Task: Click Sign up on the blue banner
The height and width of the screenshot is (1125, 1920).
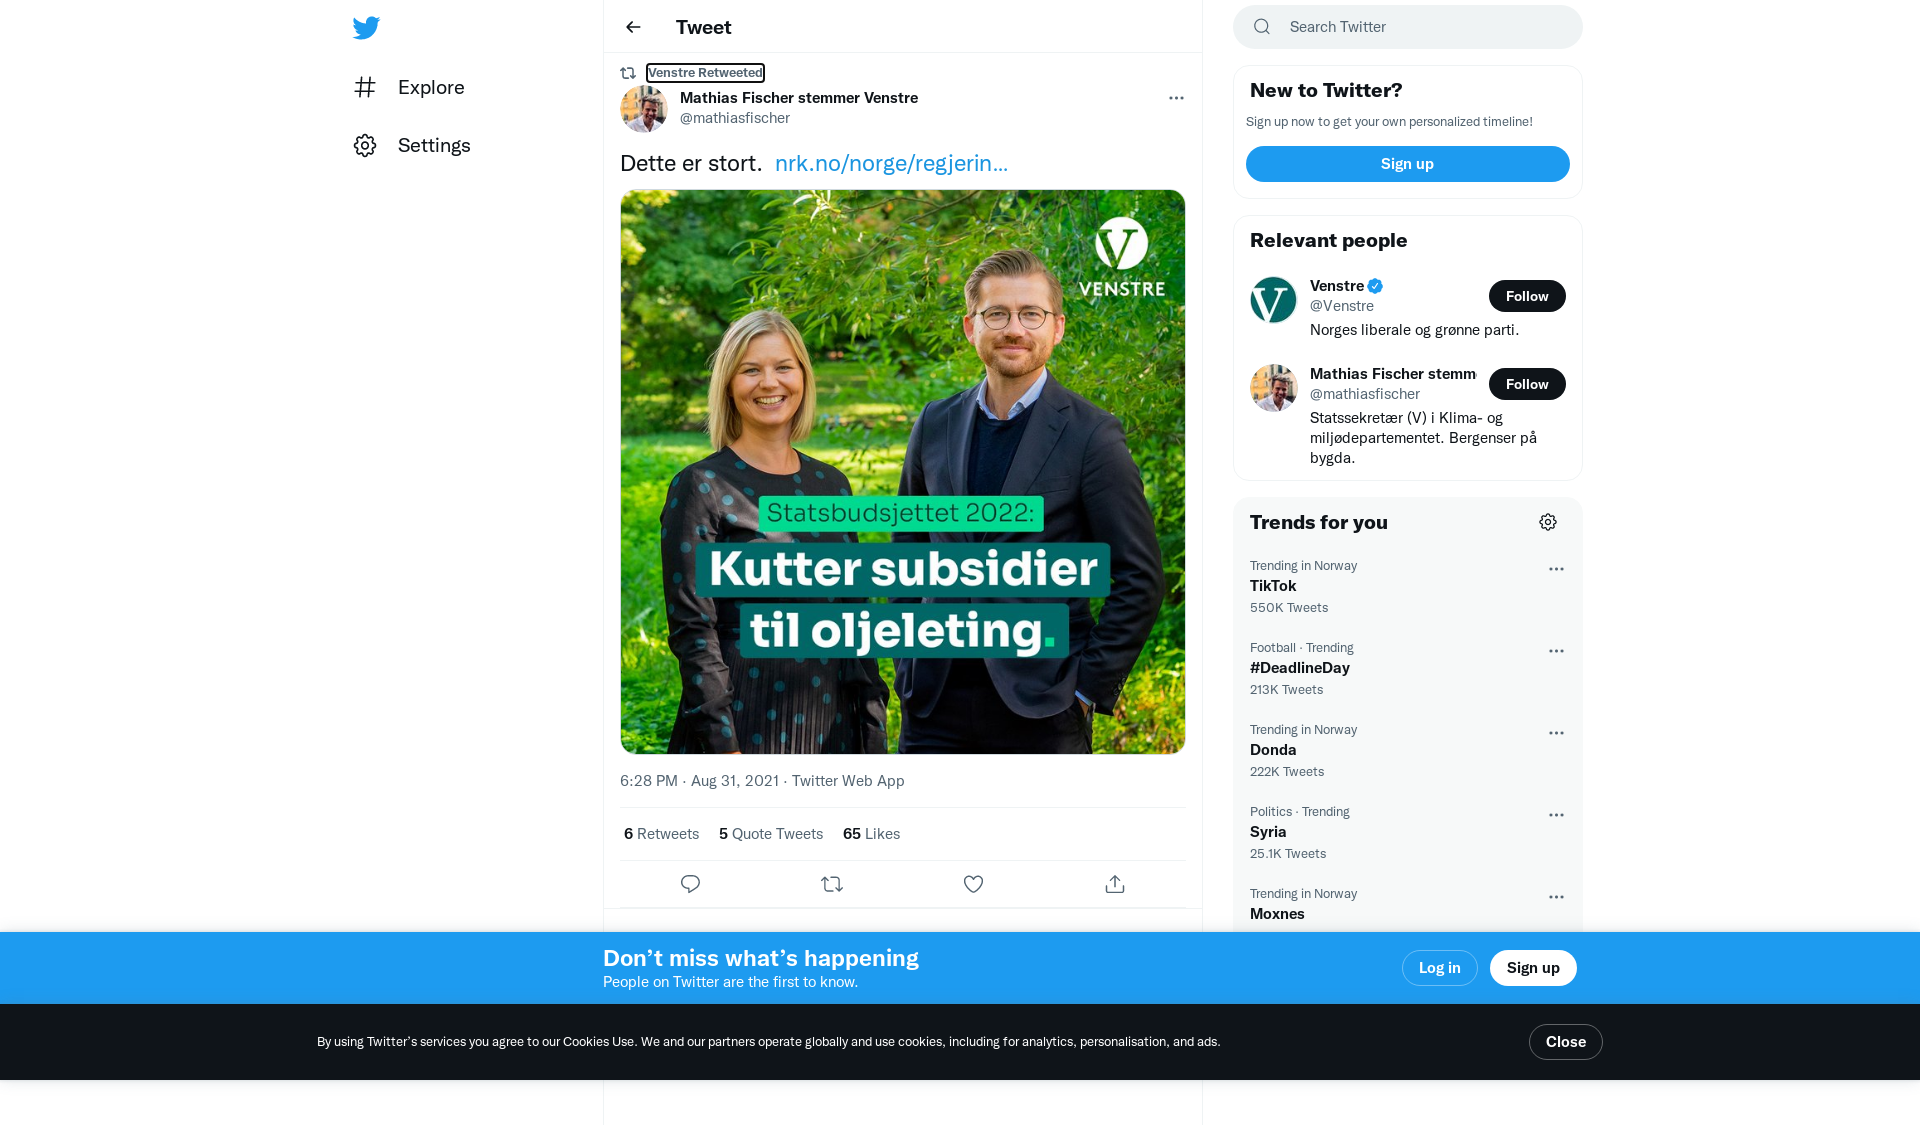Action: coord(1533,968)
